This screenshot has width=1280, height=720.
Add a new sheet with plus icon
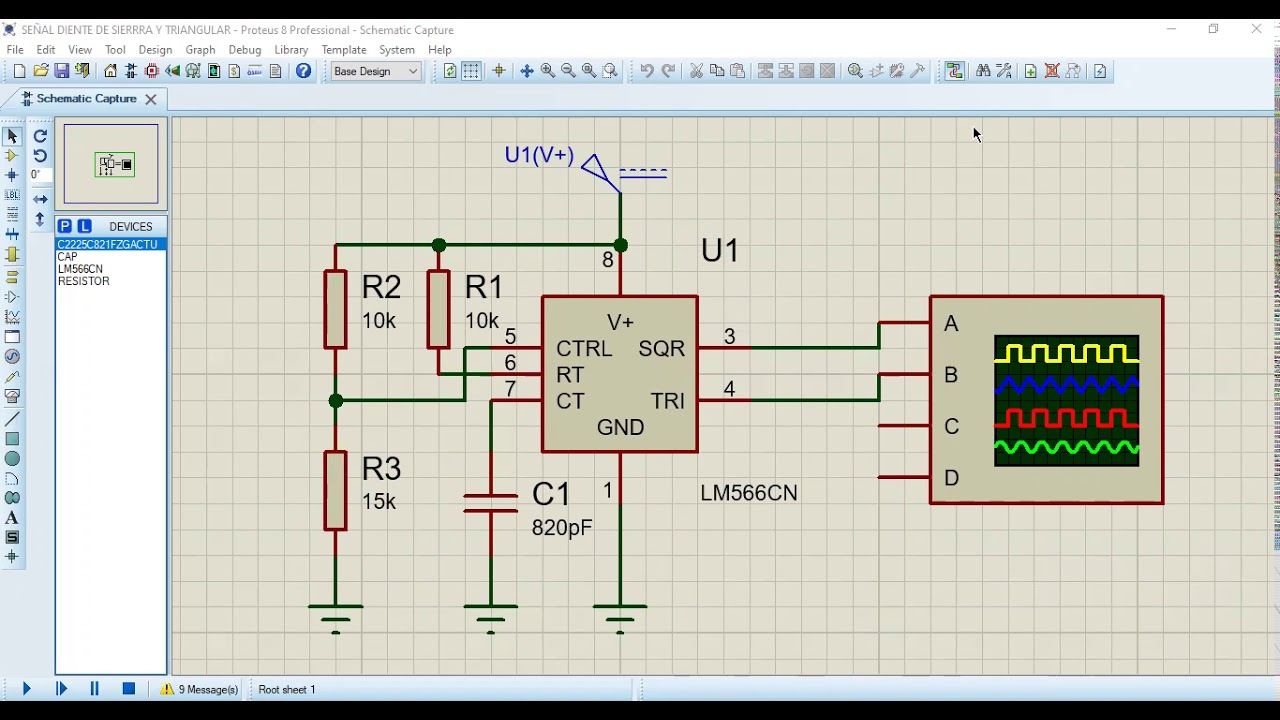[x=1031, y=71]
